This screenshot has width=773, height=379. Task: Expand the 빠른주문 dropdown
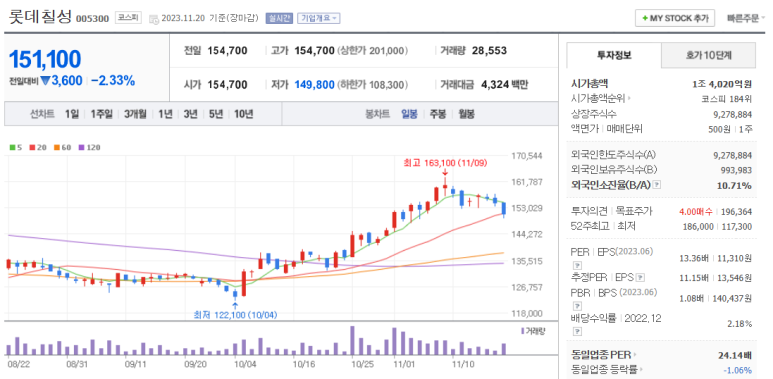746,18
